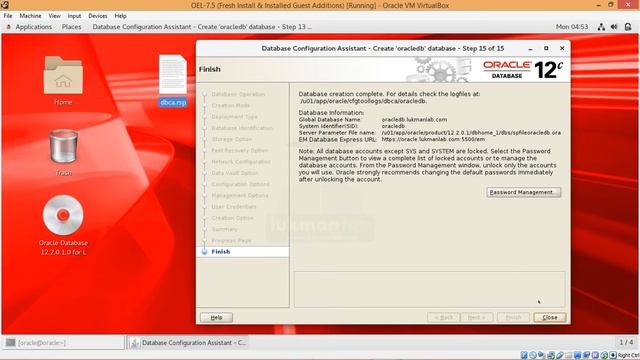
Task: Open the Devices menu
Action: click(98, 16)
